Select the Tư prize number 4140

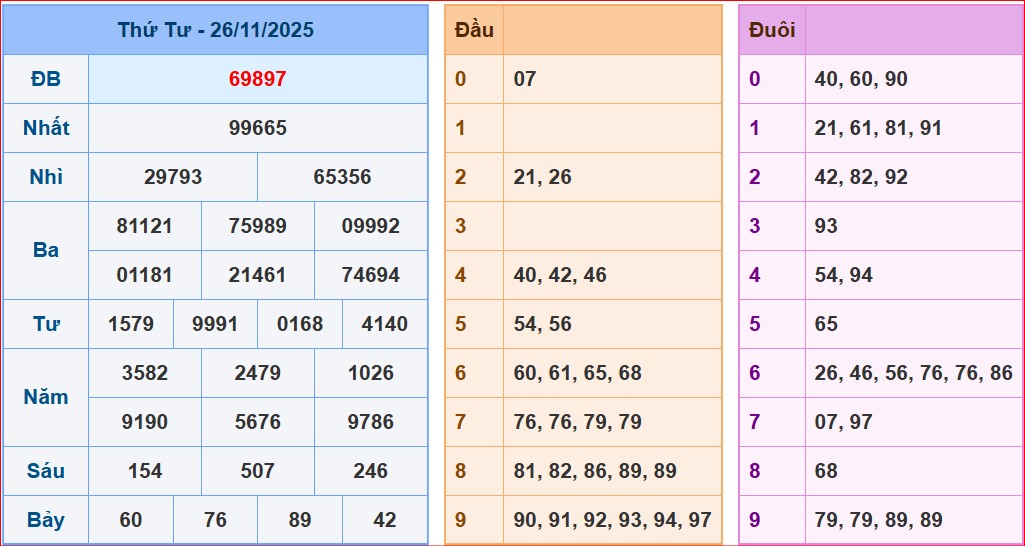(x=384, y=324)
